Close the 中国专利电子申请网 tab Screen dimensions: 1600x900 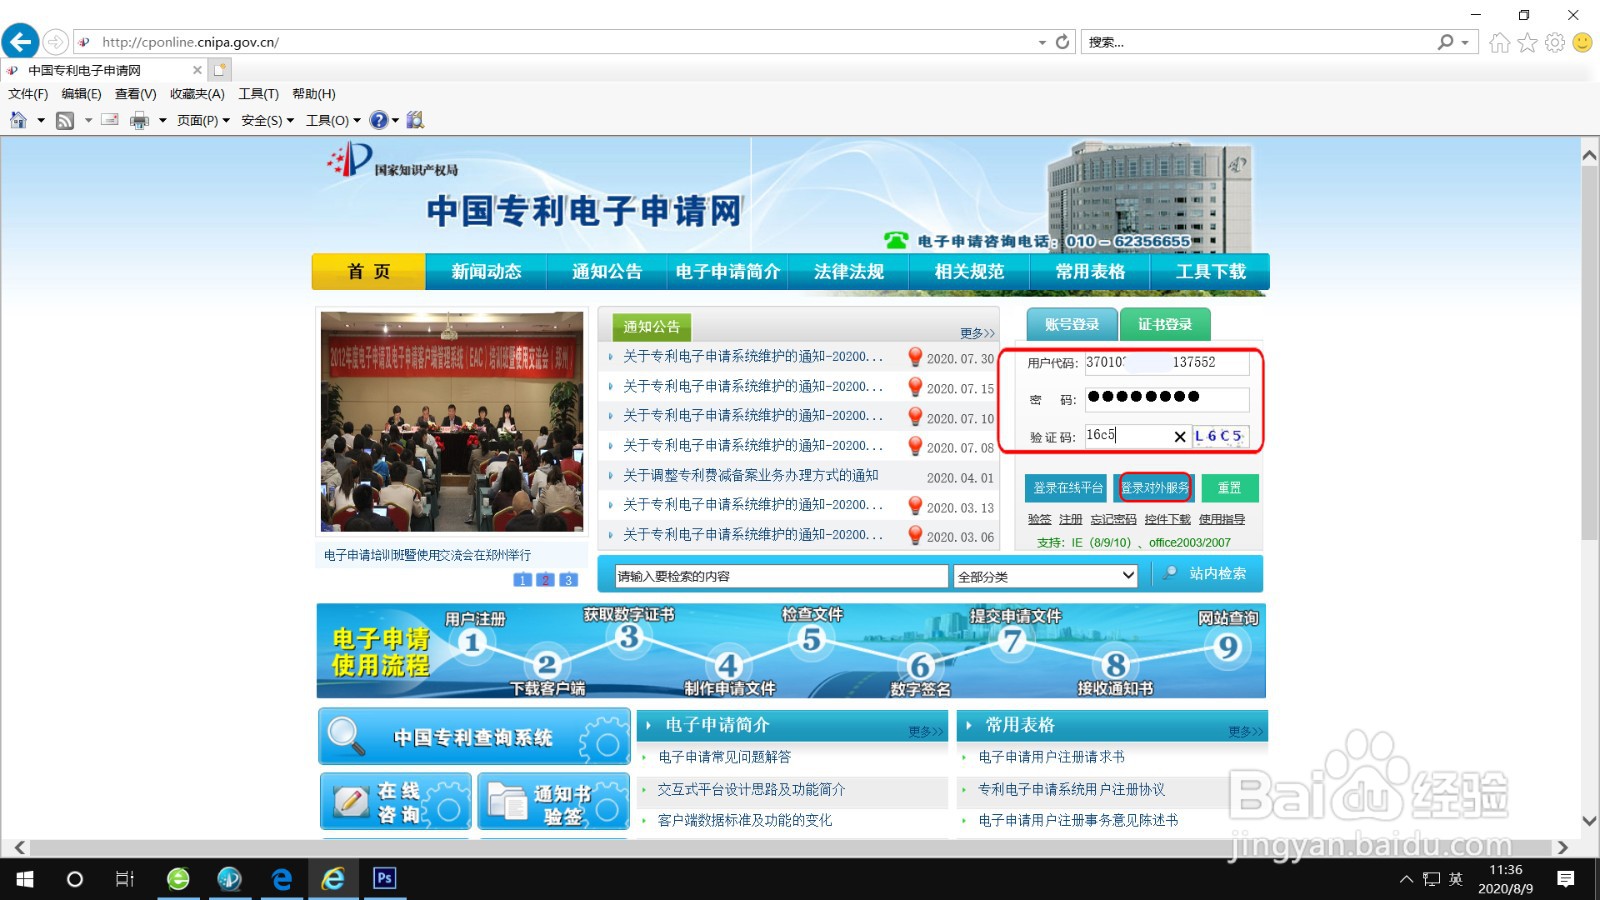pos(197,70)
